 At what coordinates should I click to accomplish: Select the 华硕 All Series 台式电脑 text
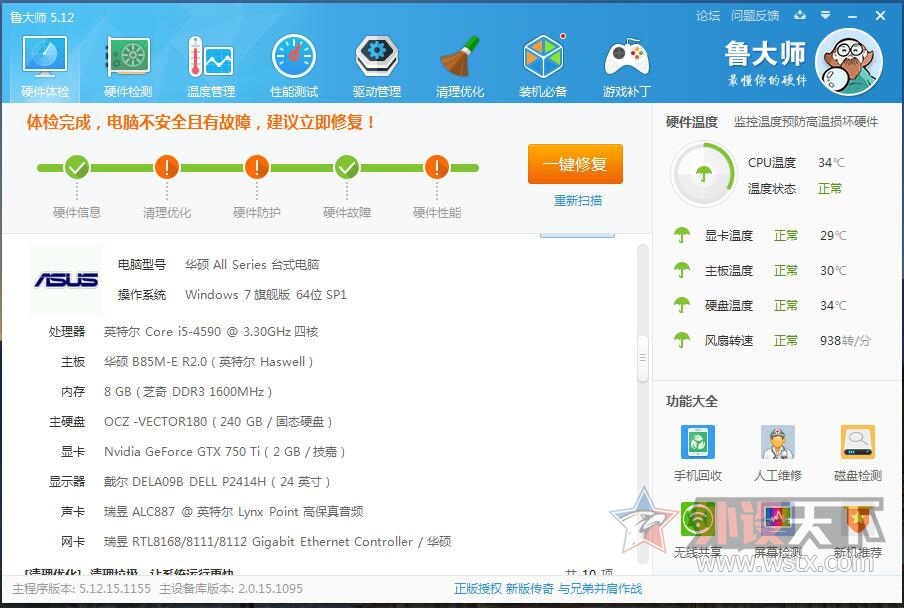coord(252,265)
